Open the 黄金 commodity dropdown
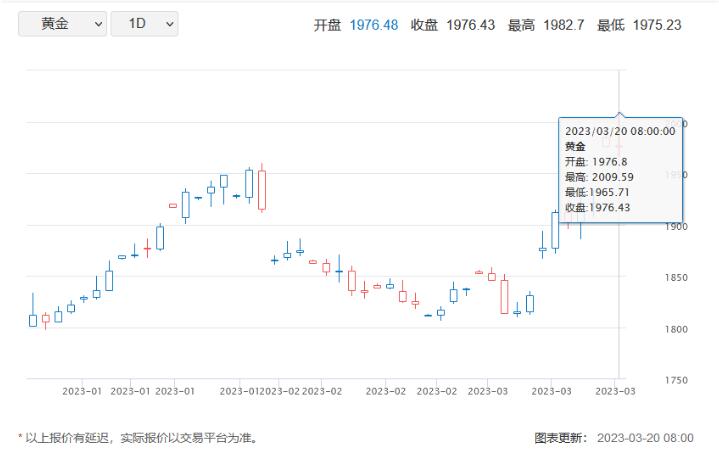The image size is (719, 458). [x=62, y=24]
